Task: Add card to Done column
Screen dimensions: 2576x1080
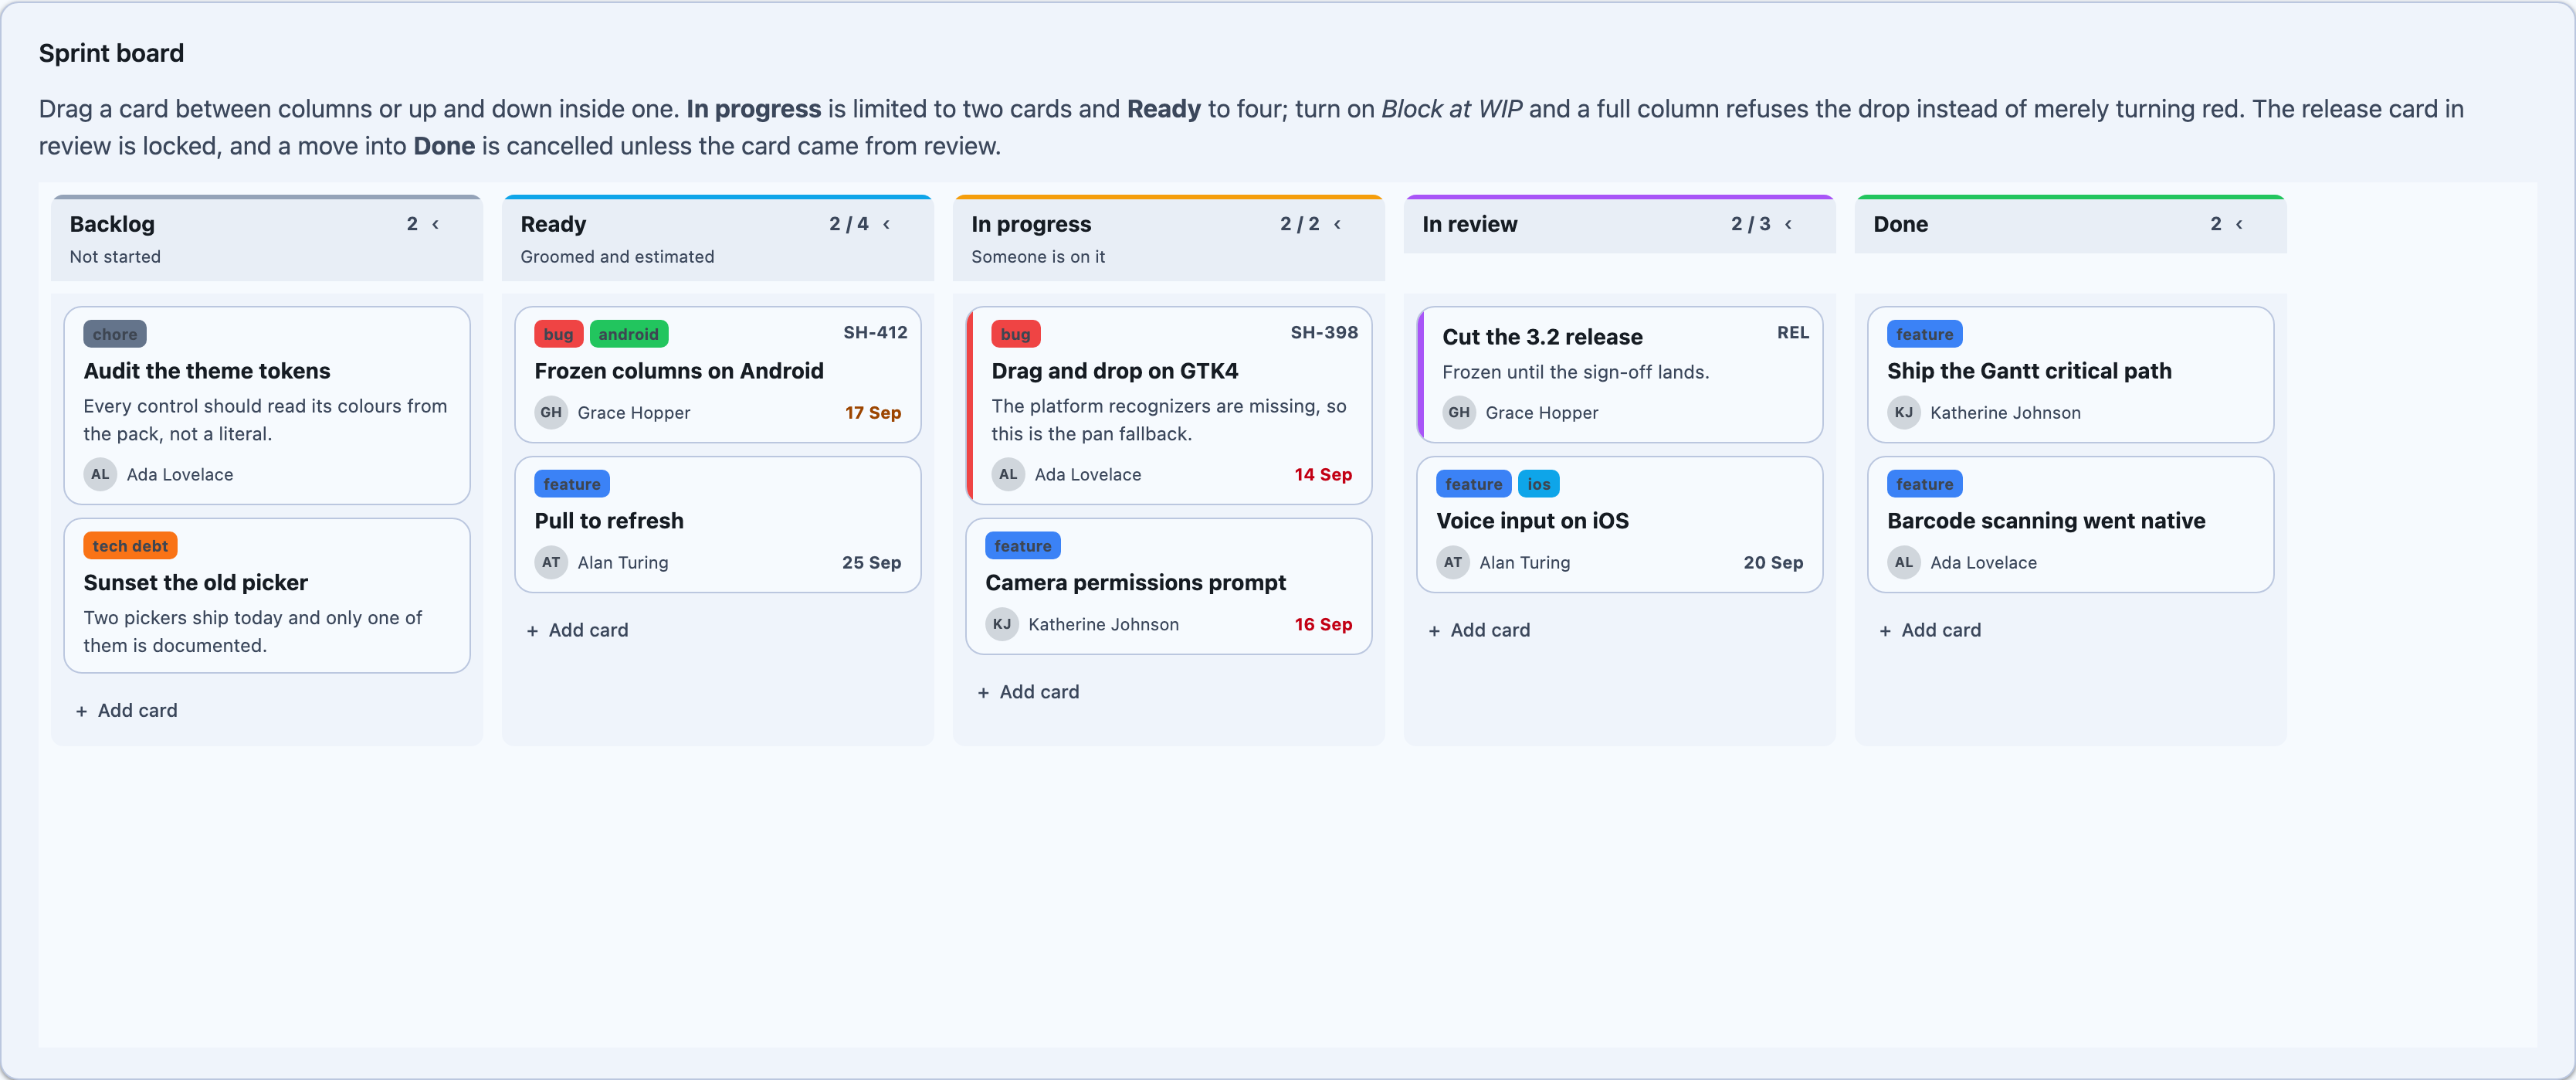Action: (1931, 630)
